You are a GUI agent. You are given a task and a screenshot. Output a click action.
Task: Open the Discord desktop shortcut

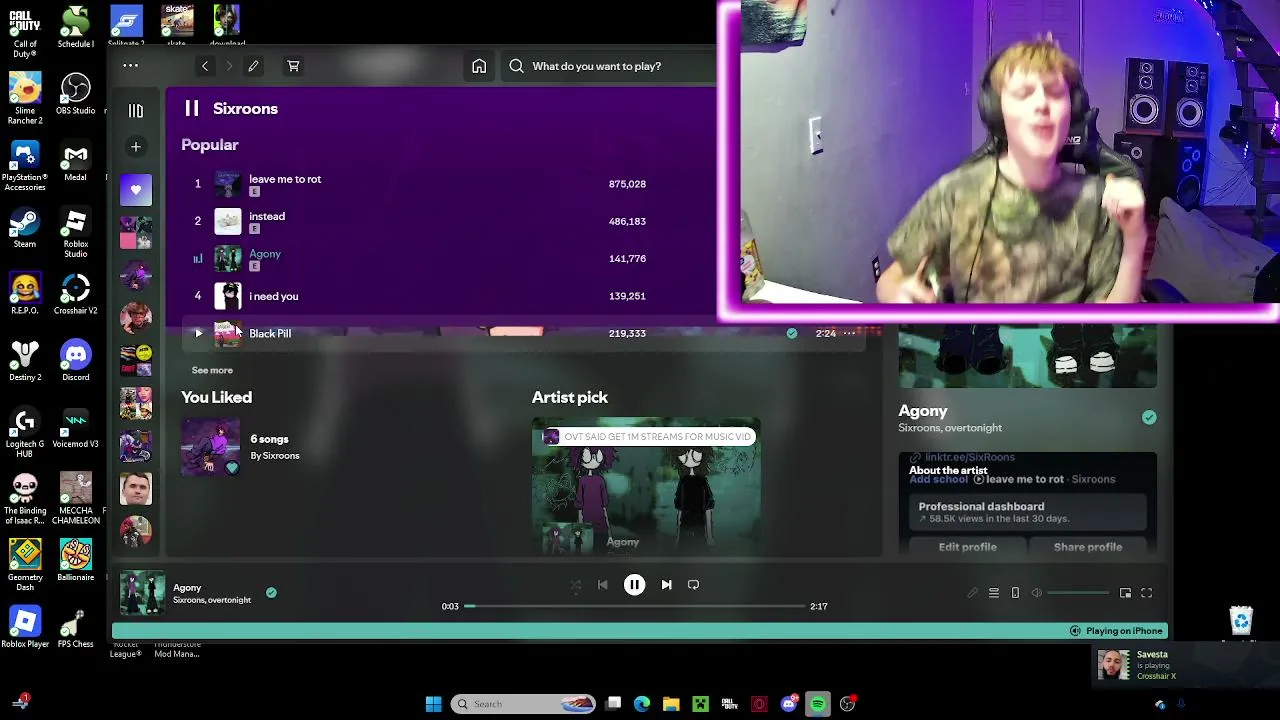coord(76,361)
